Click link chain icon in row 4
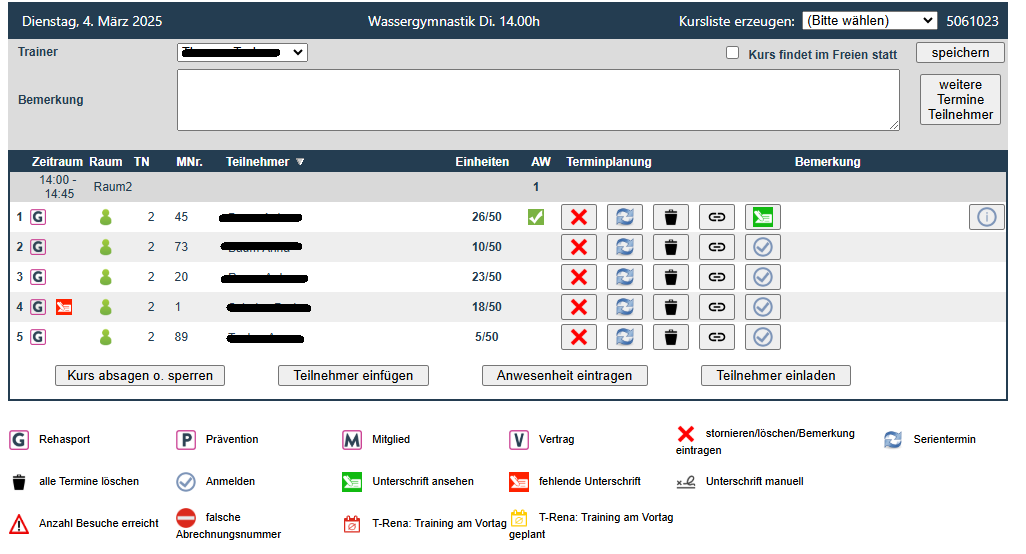Image resolution: width=1026 pixels, height=554 pixels. click(x=716, y=307)
